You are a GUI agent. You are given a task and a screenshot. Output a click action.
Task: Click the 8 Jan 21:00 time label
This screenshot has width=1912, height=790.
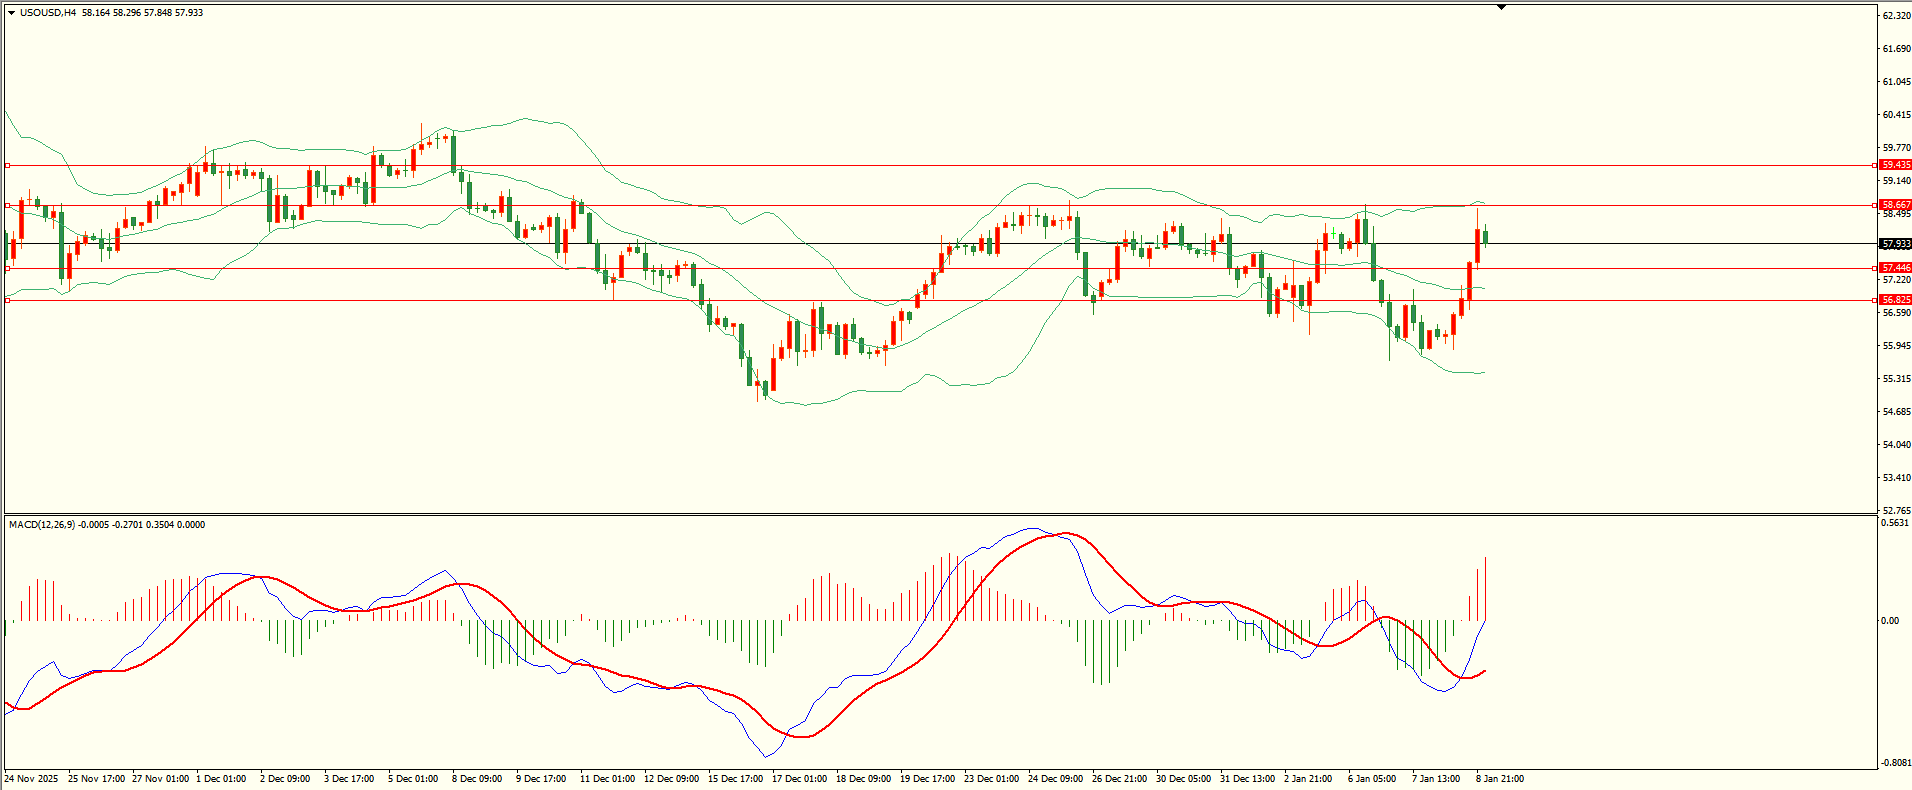pyautogui.click(x=1500, y=779)
